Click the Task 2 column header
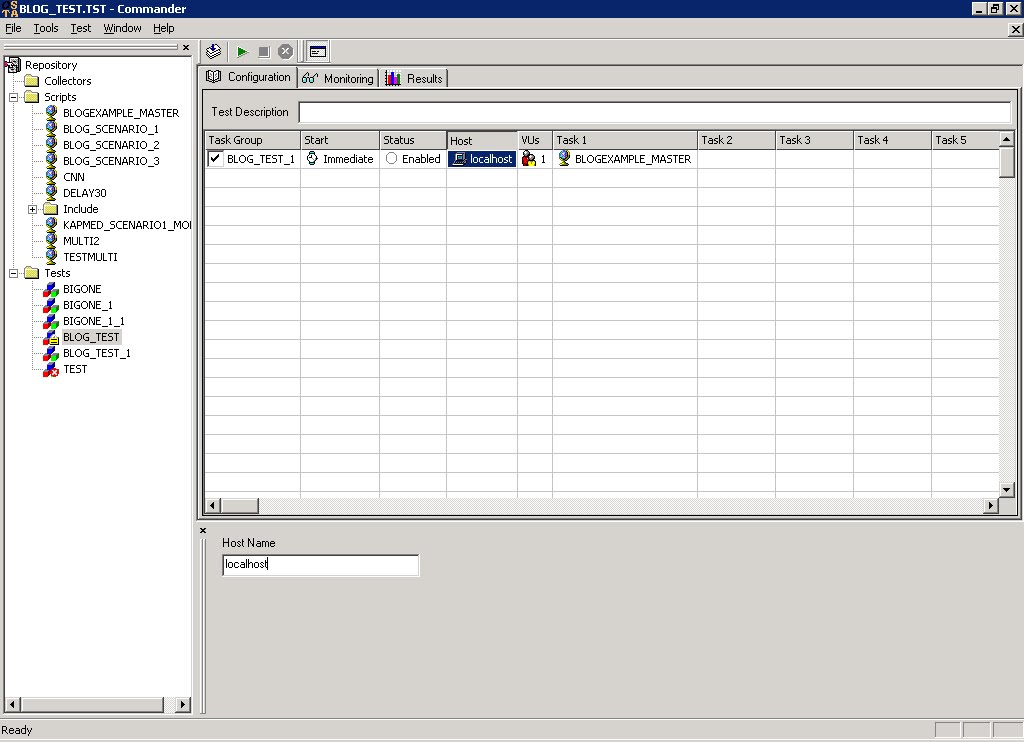The height and width of the screenshot is (742, 1024). coord(736,140)
